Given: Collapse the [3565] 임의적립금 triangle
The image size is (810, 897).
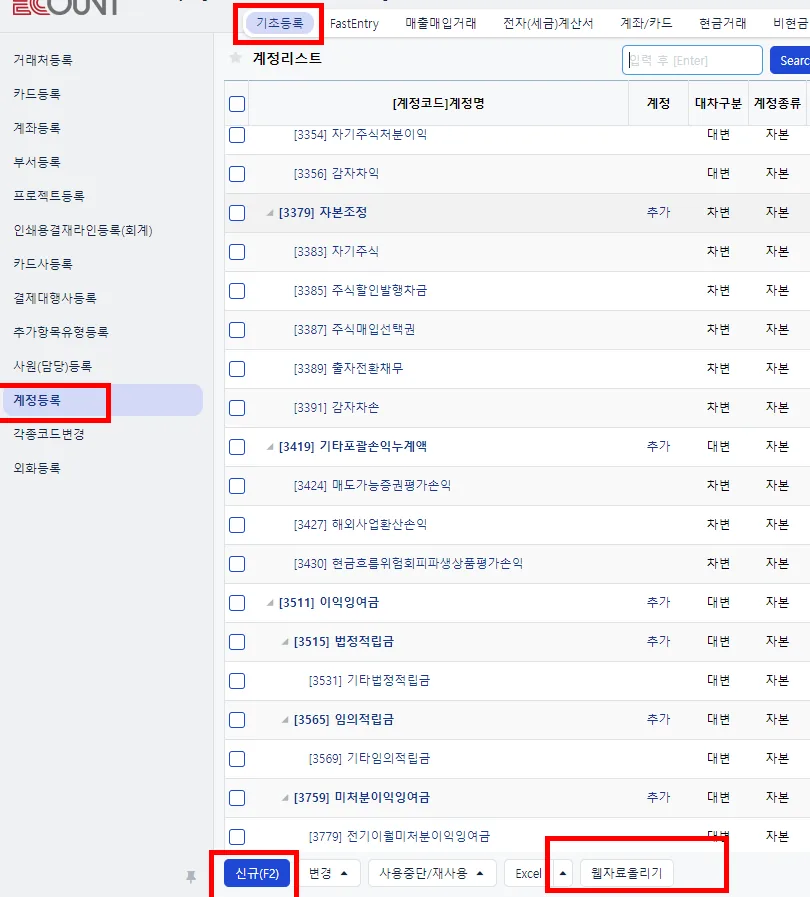Looking at the screenshot, I should point(285,720).
